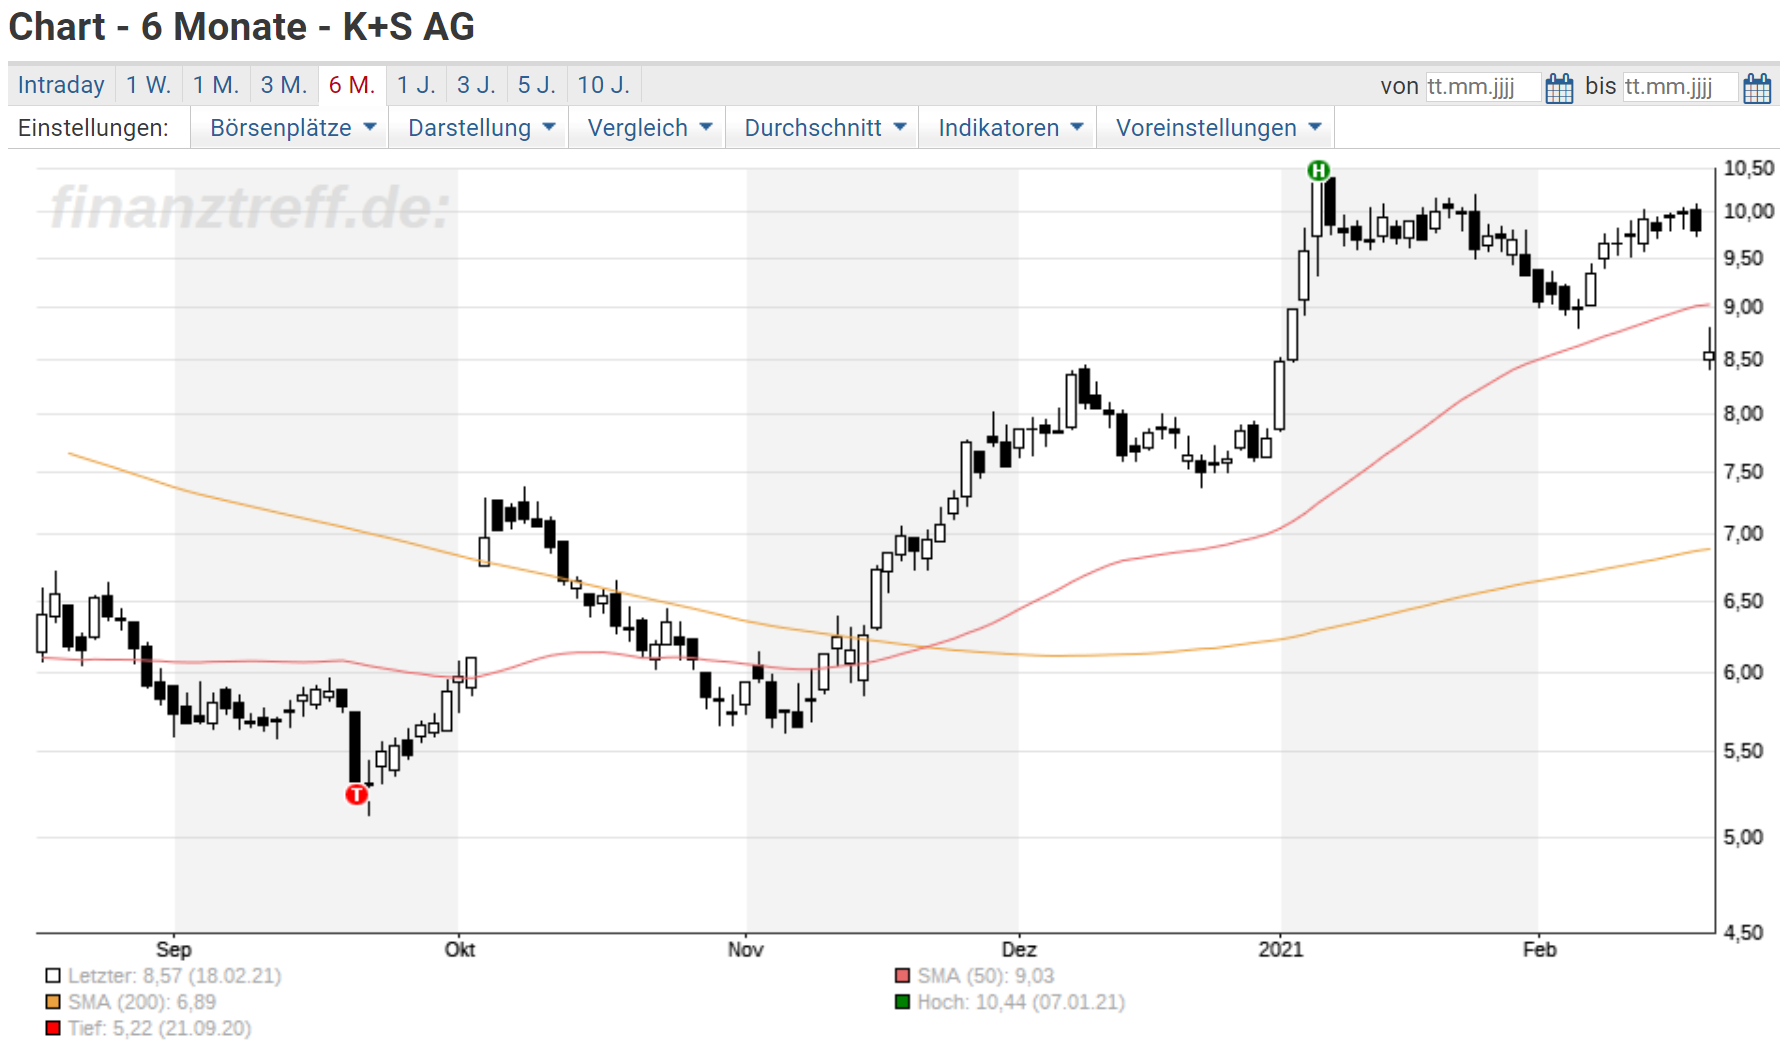Click the red T low marker
This screenshot has height=1061, width=1780.
point(357,794)
